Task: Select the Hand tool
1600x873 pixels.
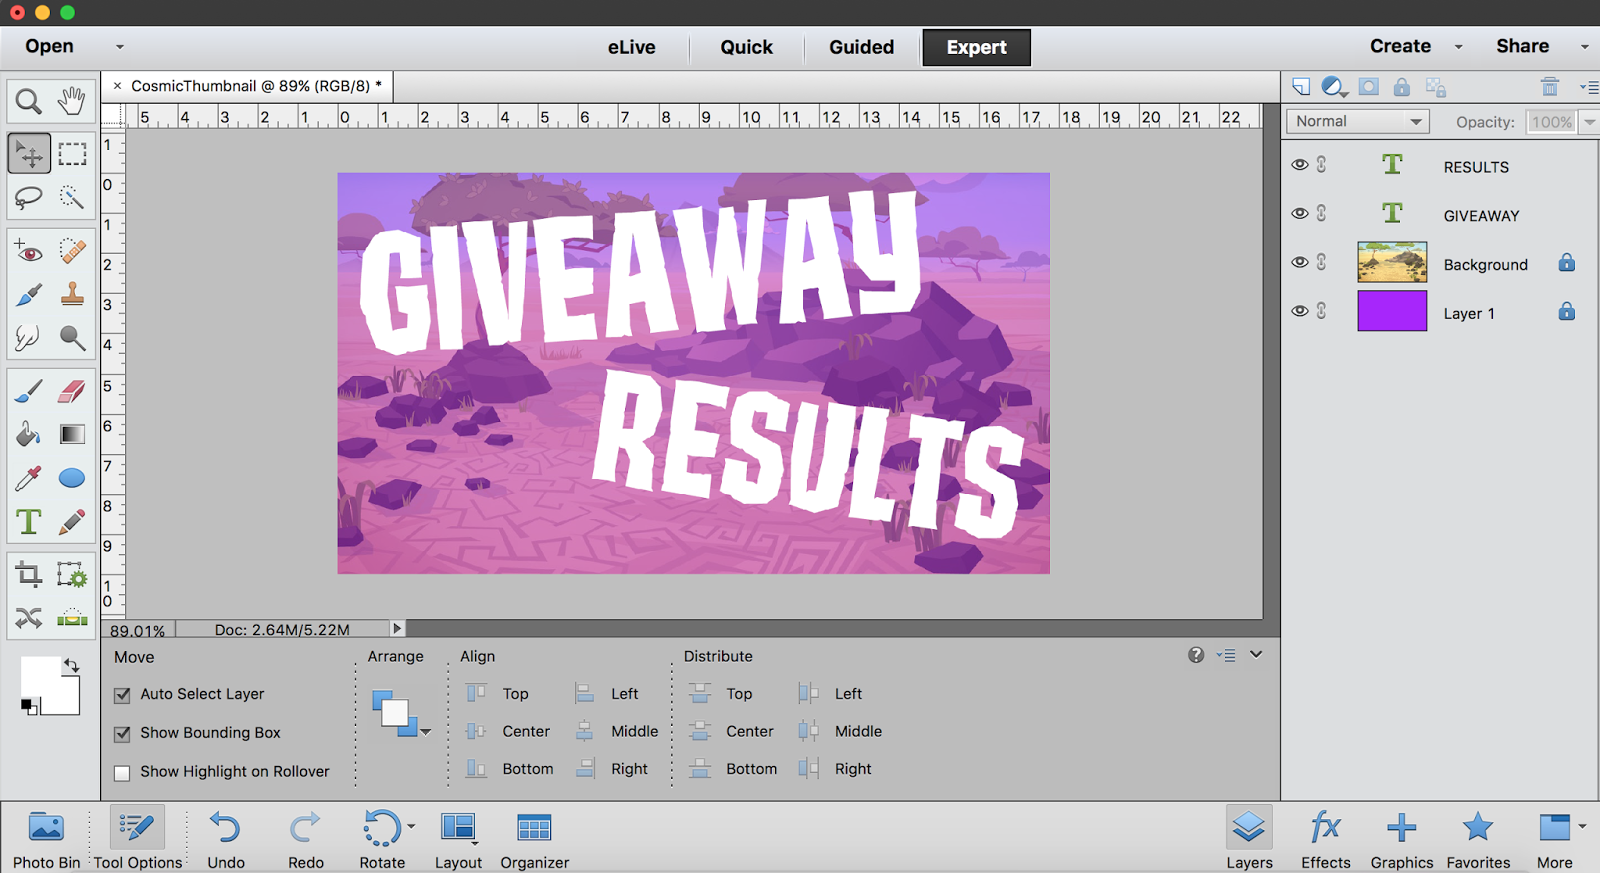Action: (x=72, y=101)
